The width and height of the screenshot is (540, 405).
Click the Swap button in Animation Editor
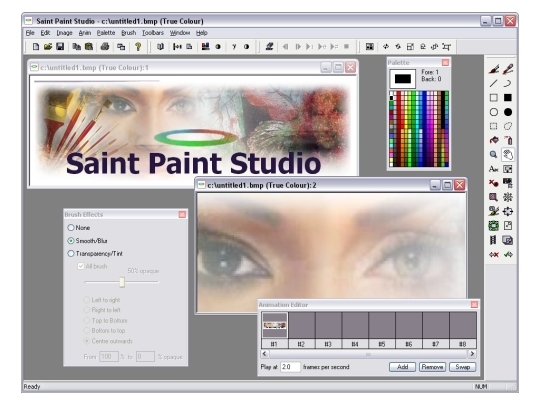pos(463,367)
